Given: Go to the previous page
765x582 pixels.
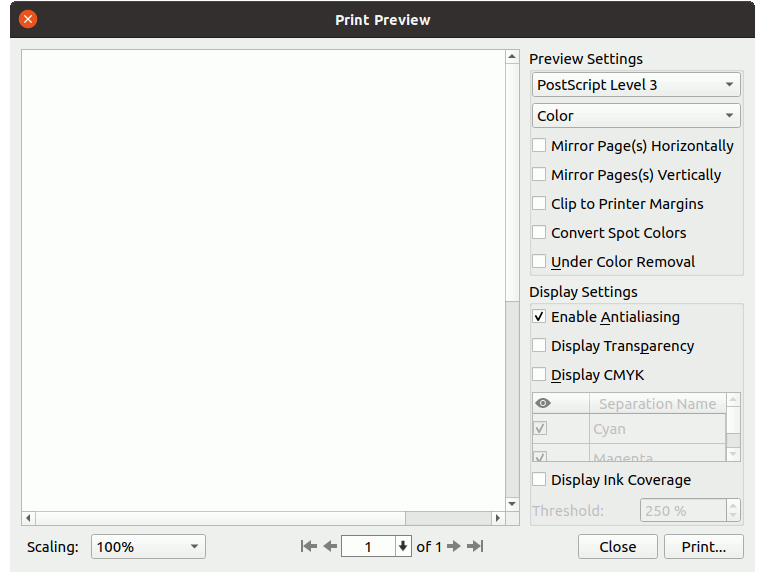Looking at the screenshot, I should tap(330, 546).
